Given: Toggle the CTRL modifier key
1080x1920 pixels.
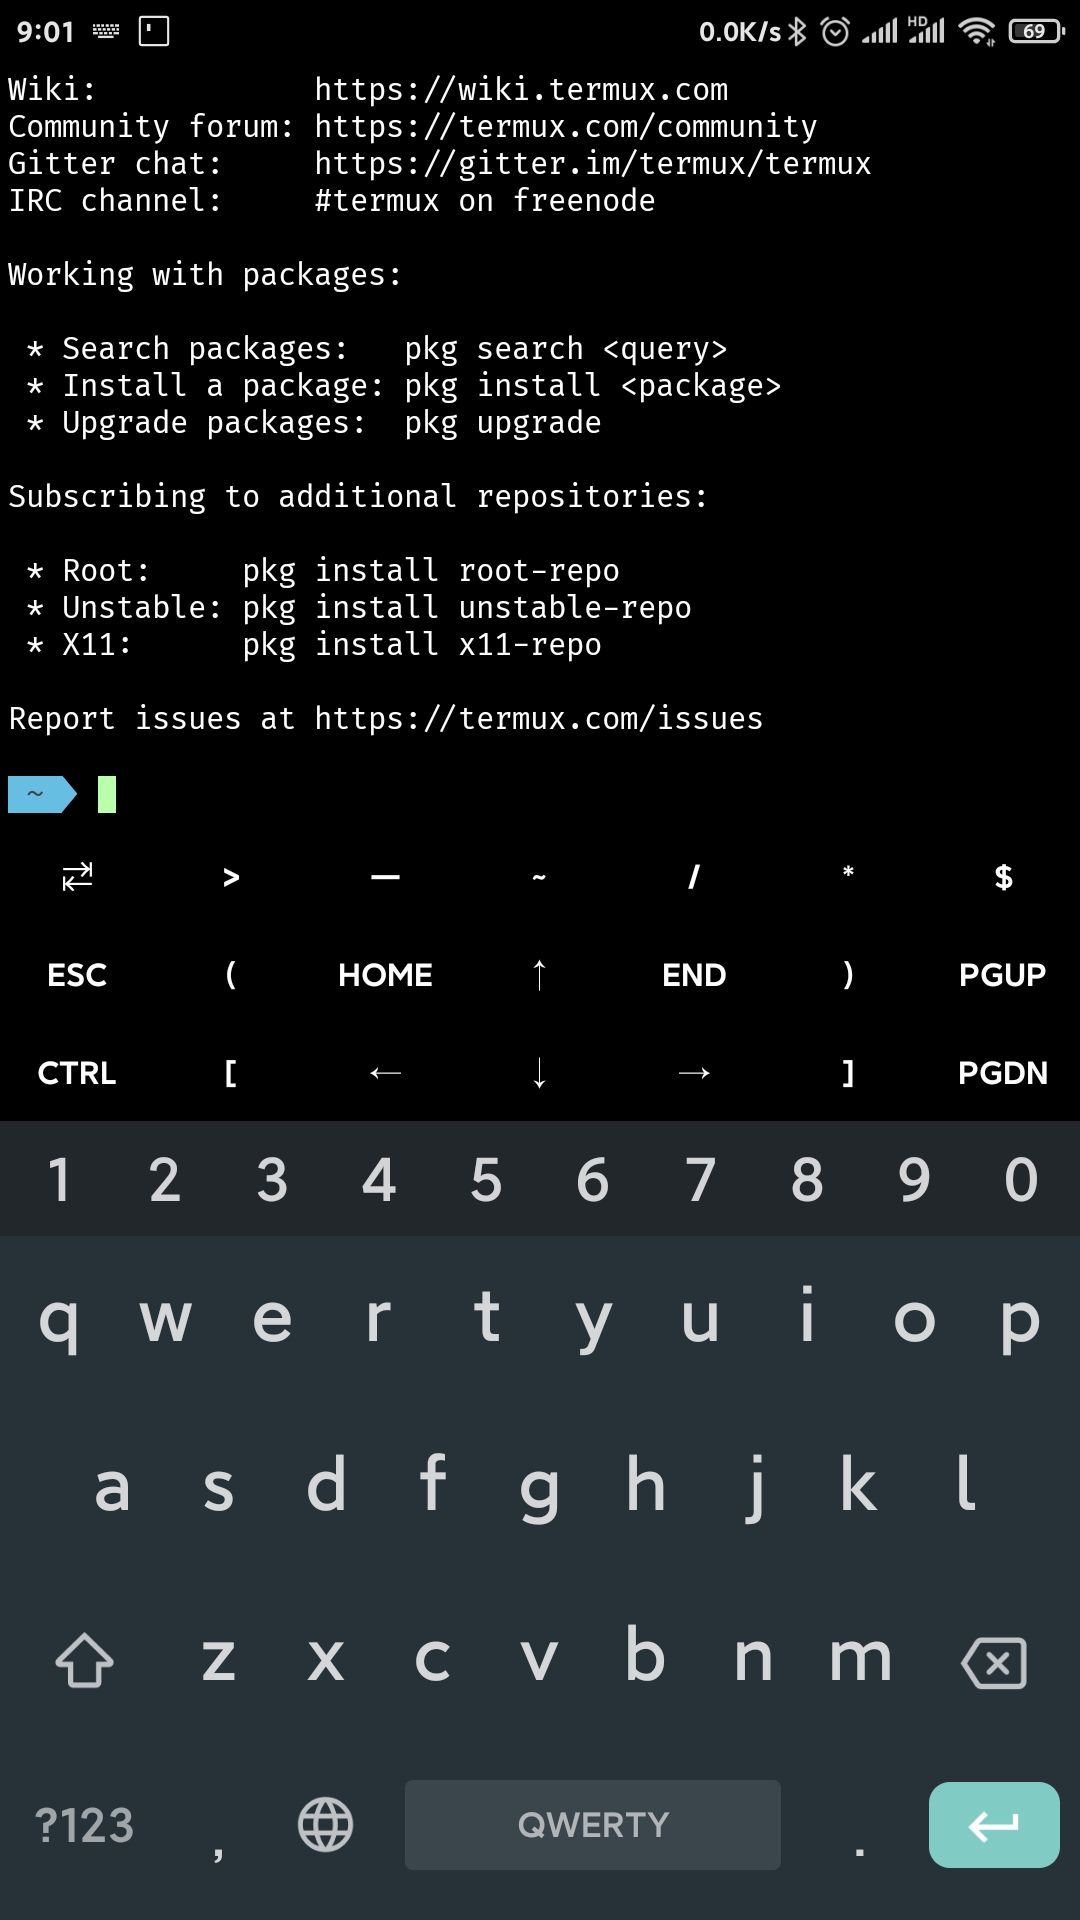Looking at the screenshot, I should pos(77,1073).
